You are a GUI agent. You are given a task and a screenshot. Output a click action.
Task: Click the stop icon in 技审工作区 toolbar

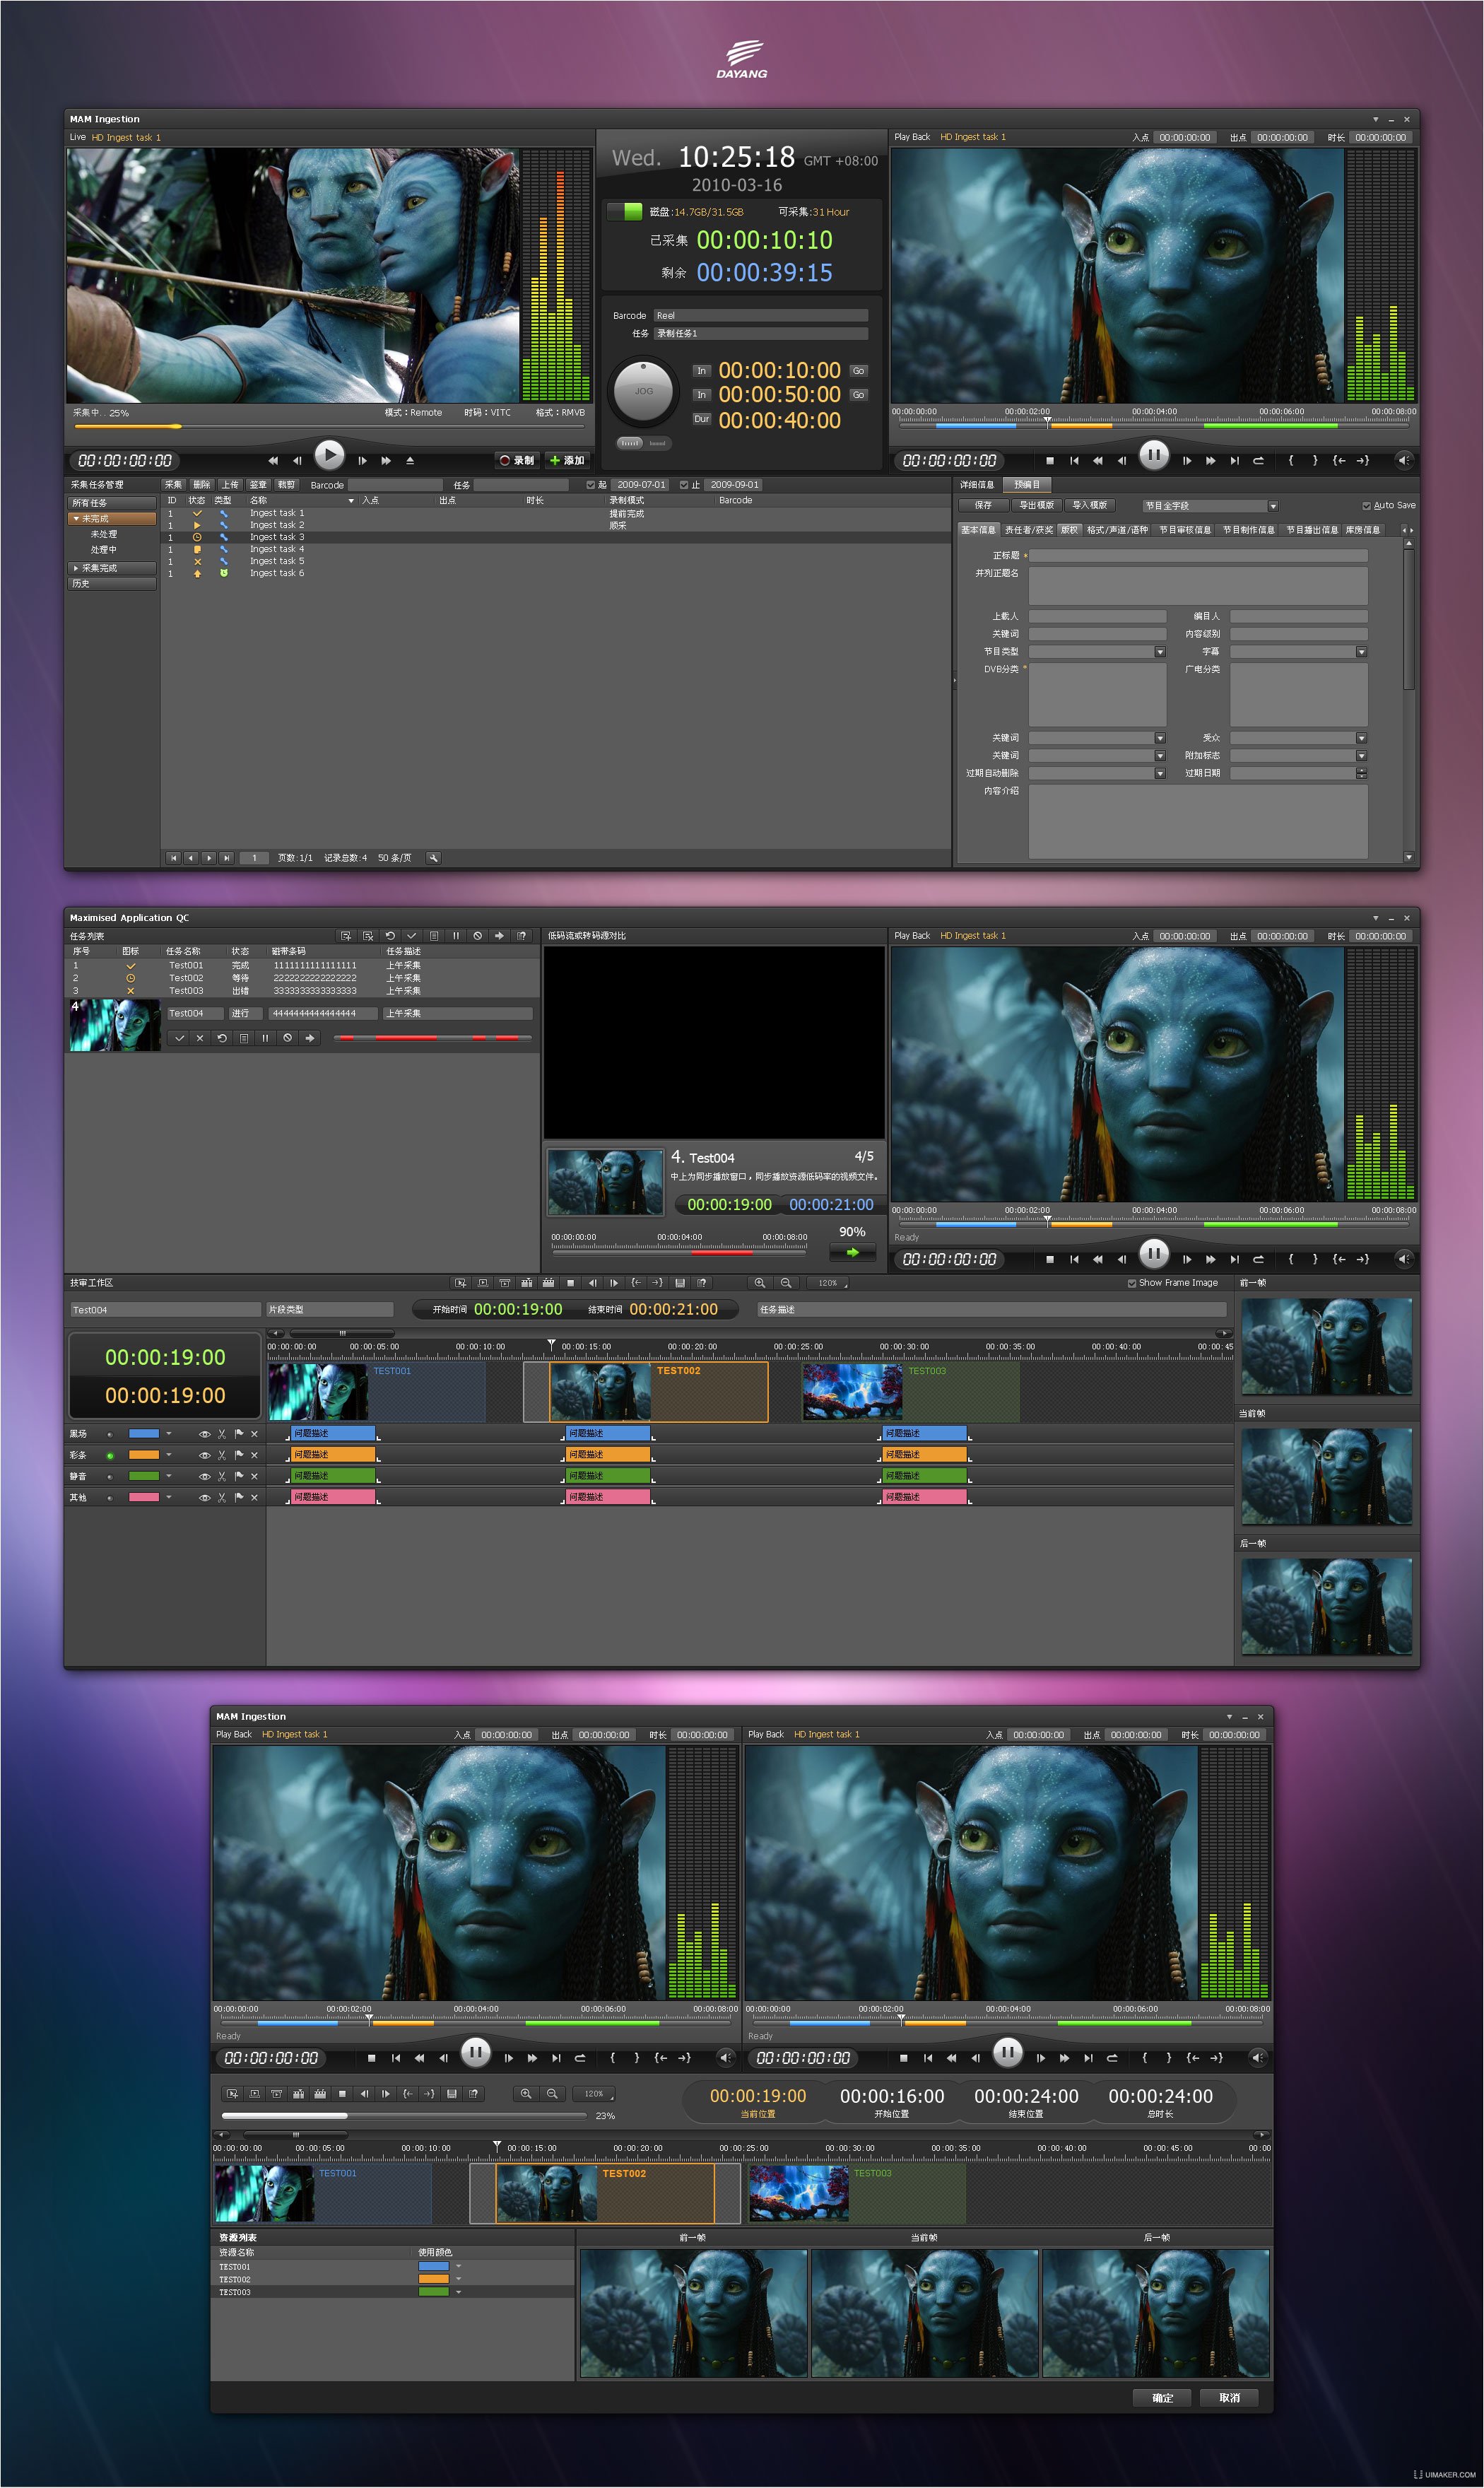[570, 1283]
